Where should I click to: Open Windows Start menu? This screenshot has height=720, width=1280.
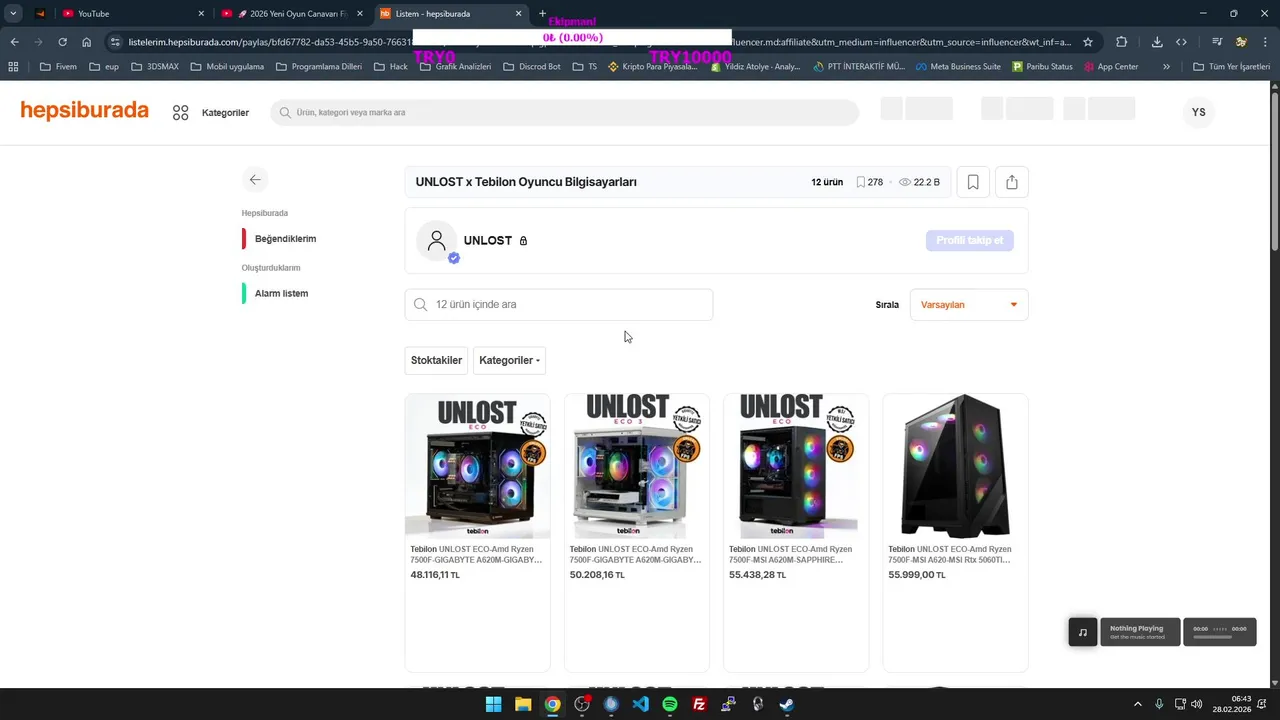pyautogui.click(x=493, y=704)
